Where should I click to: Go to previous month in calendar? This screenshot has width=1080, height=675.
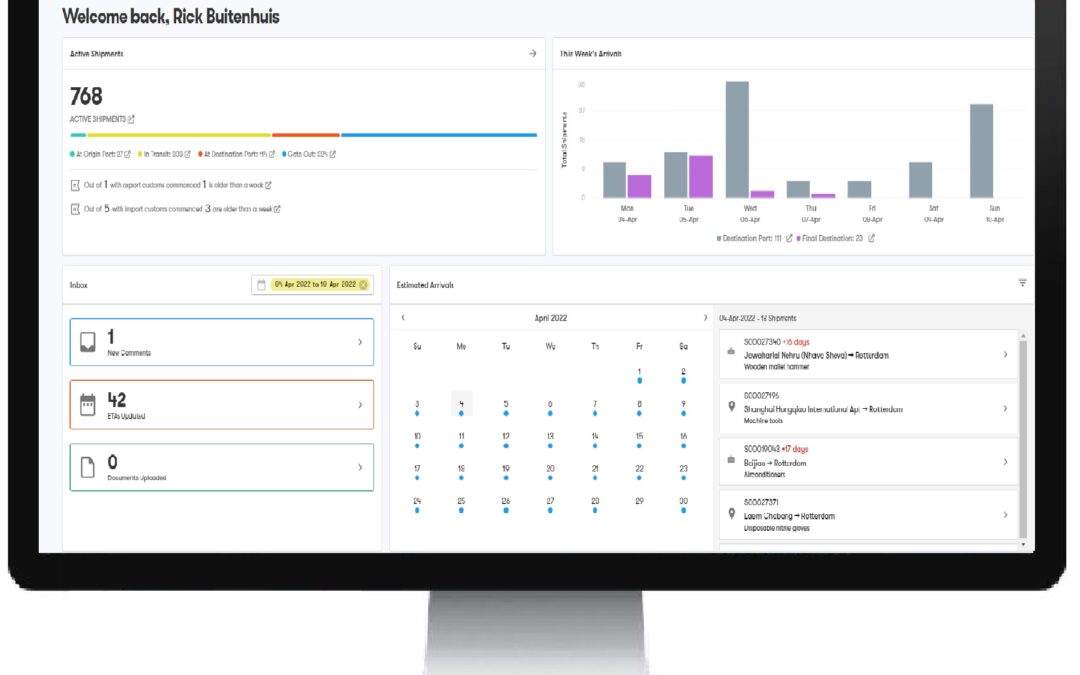point(403,318)
